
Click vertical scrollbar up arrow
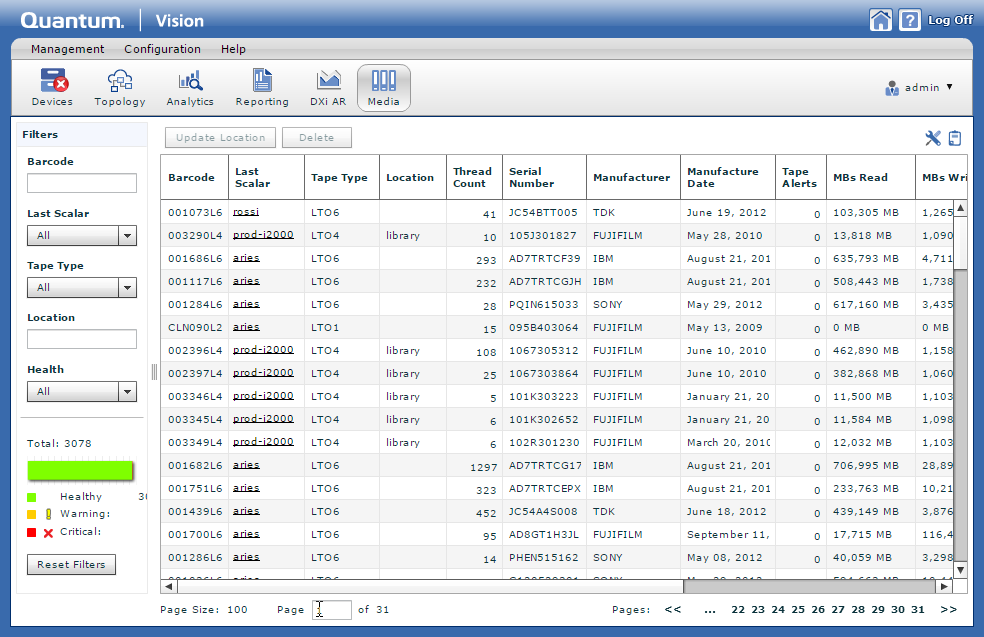(x=960, y=208)
